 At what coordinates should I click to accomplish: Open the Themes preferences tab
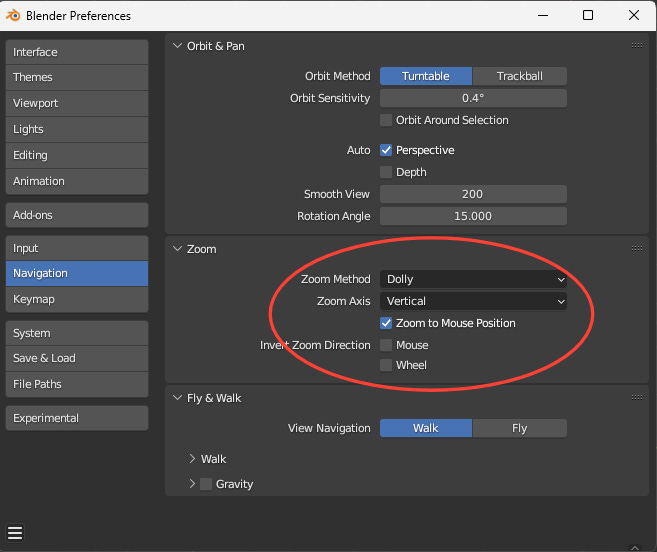coord(77,78)
